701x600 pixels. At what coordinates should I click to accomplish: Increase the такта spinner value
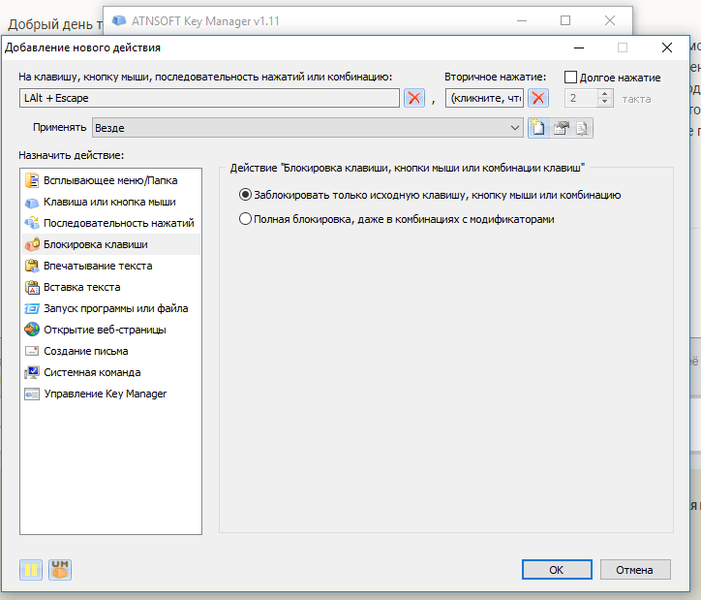604,93
